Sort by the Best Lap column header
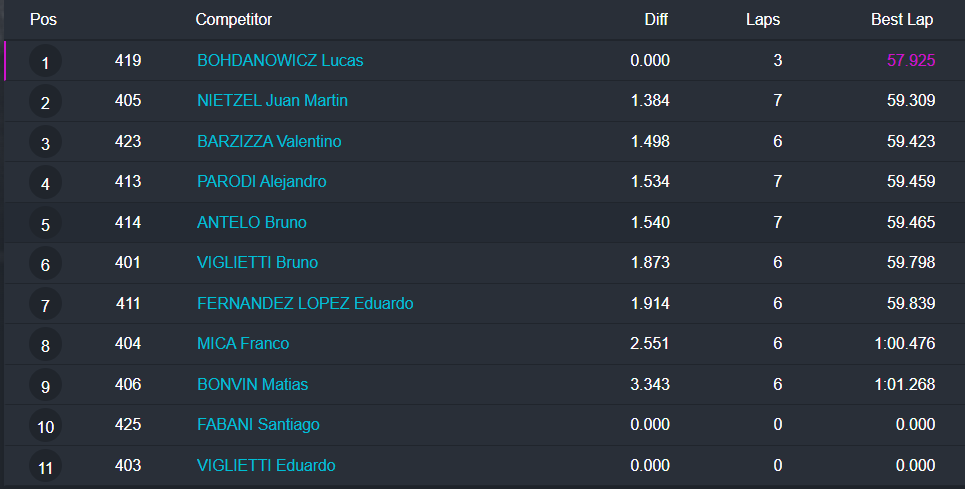 (x=902, y=20)
